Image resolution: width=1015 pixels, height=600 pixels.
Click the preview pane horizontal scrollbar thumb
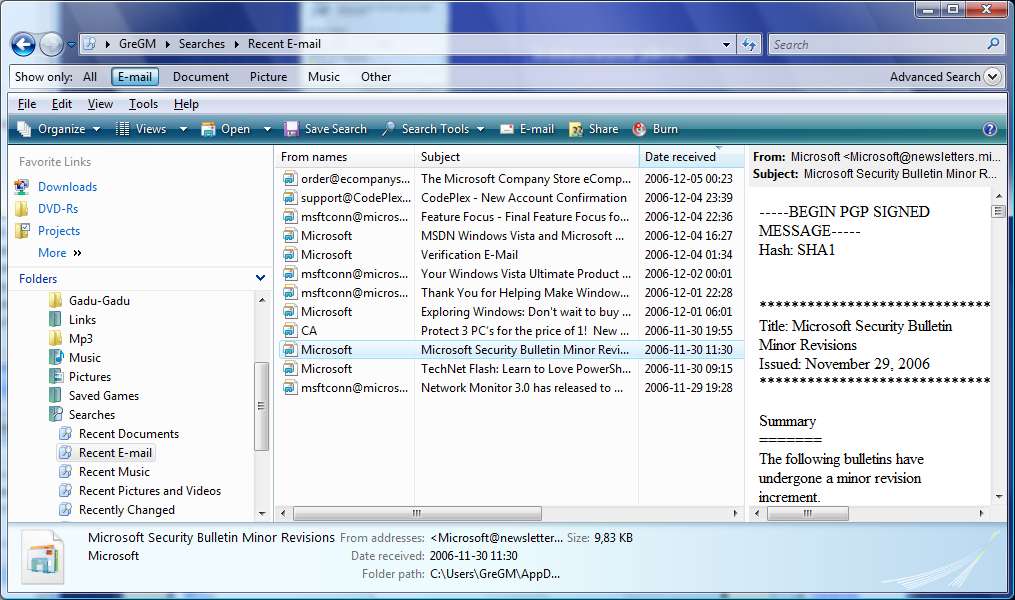pyautogui.click(x=807, y=513)
